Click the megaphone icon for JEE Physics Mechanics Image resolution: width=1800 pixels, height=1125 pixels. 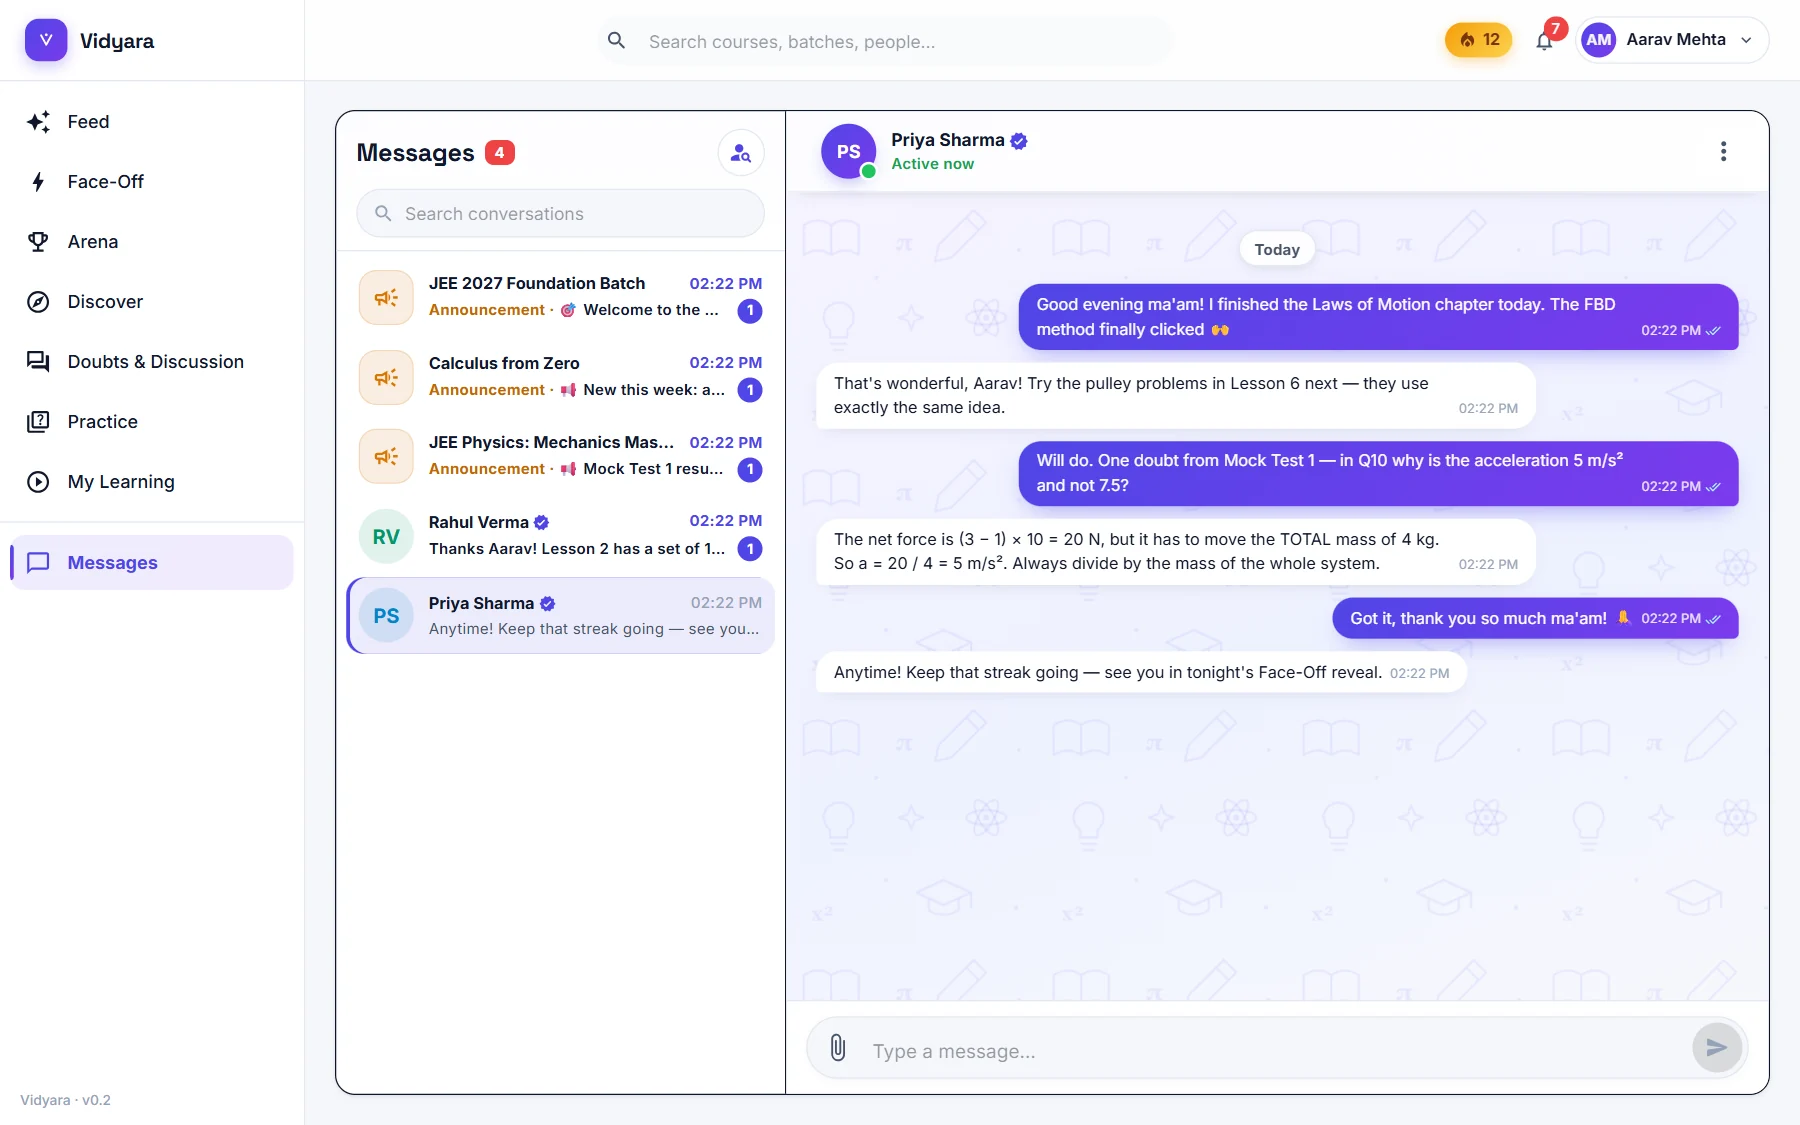[386, 457]
